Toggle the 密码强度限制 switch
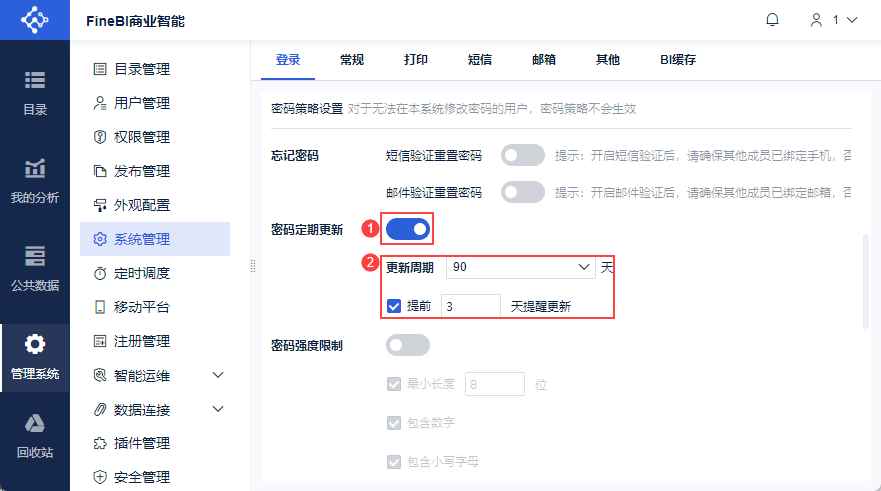This screenshot has height=491, width=881. coord(408,345)
